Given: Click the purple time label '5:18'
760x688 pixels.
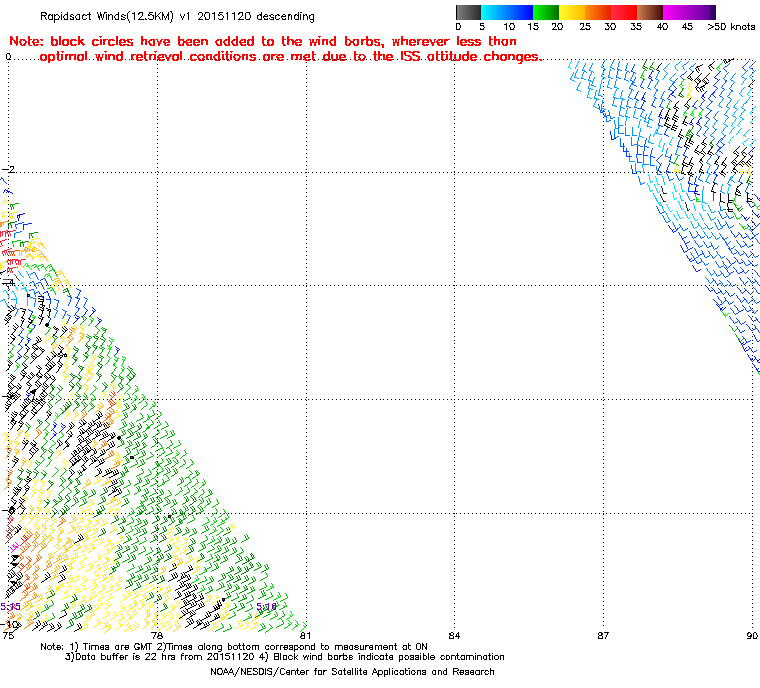Looking at the screenshot, I should pyautogui.click(x=266, y=607).
